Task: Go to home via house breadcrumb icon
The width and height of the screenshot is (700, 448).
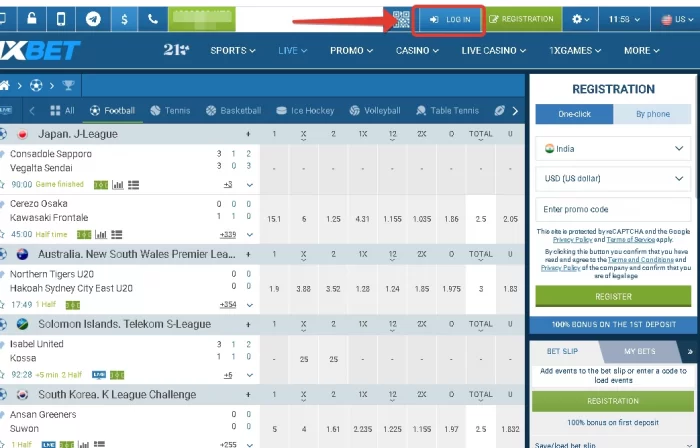Action: pos(4,85)
